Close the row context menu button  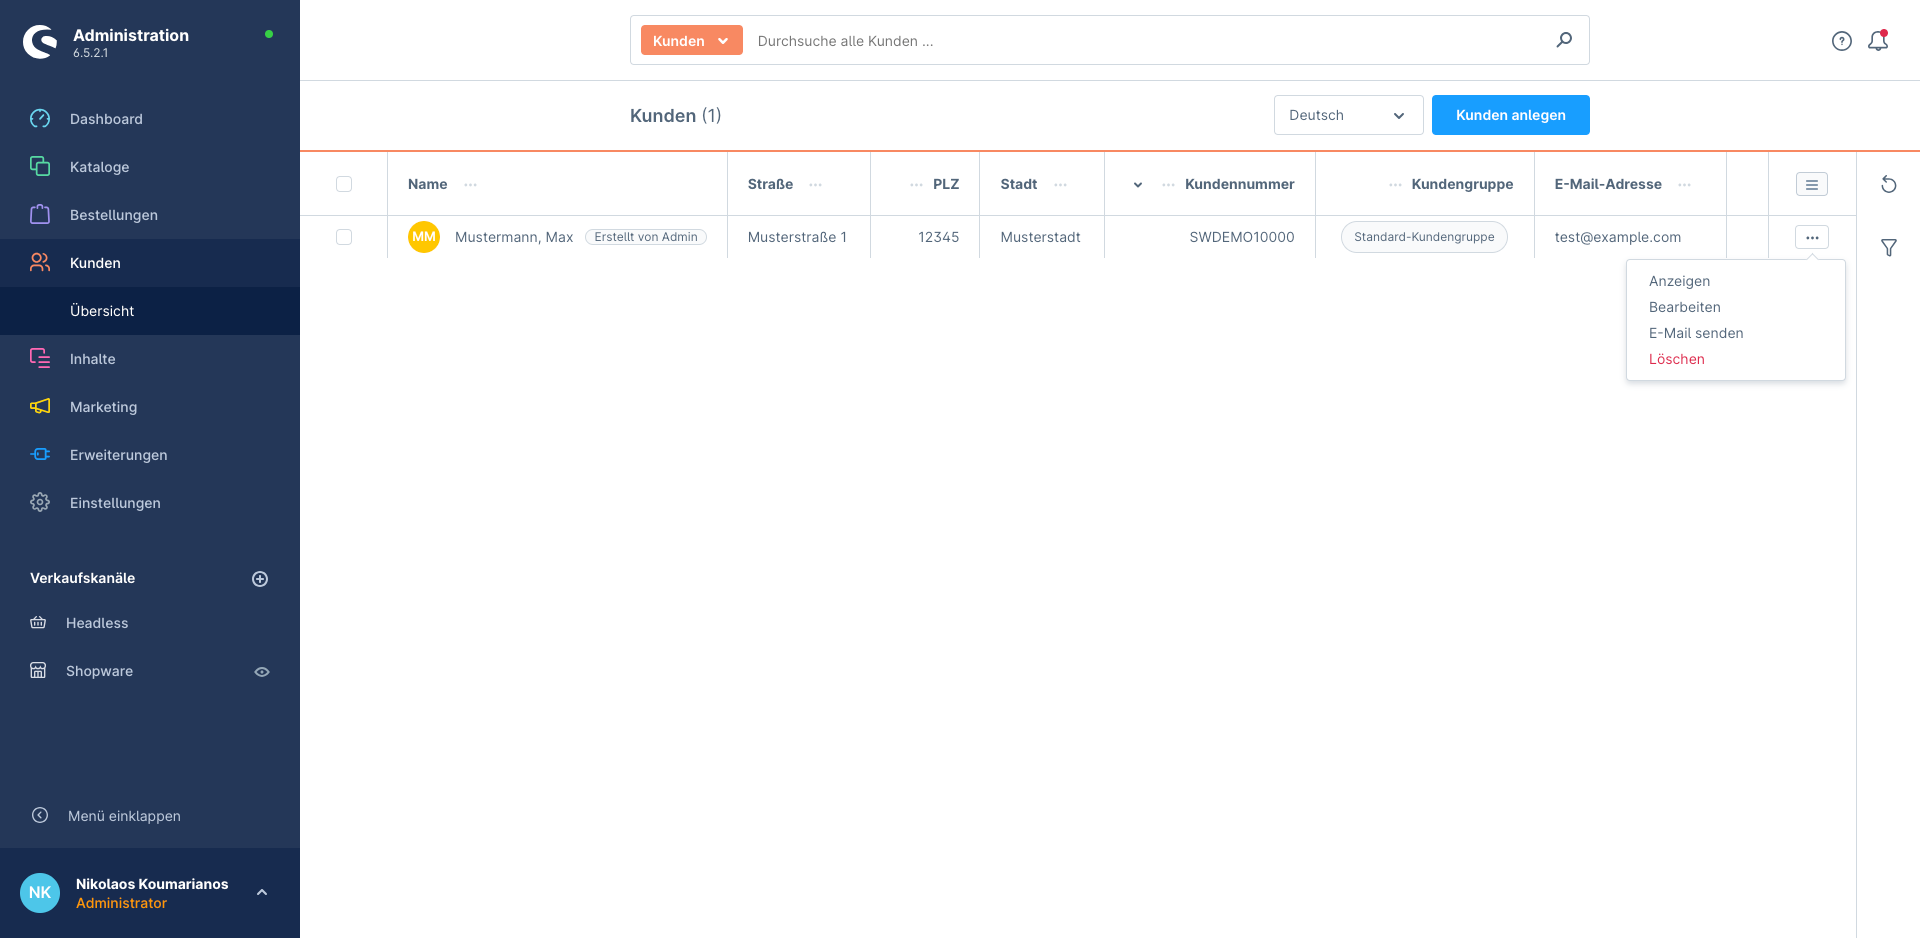pyautogui.click(x=1812, y=237)
